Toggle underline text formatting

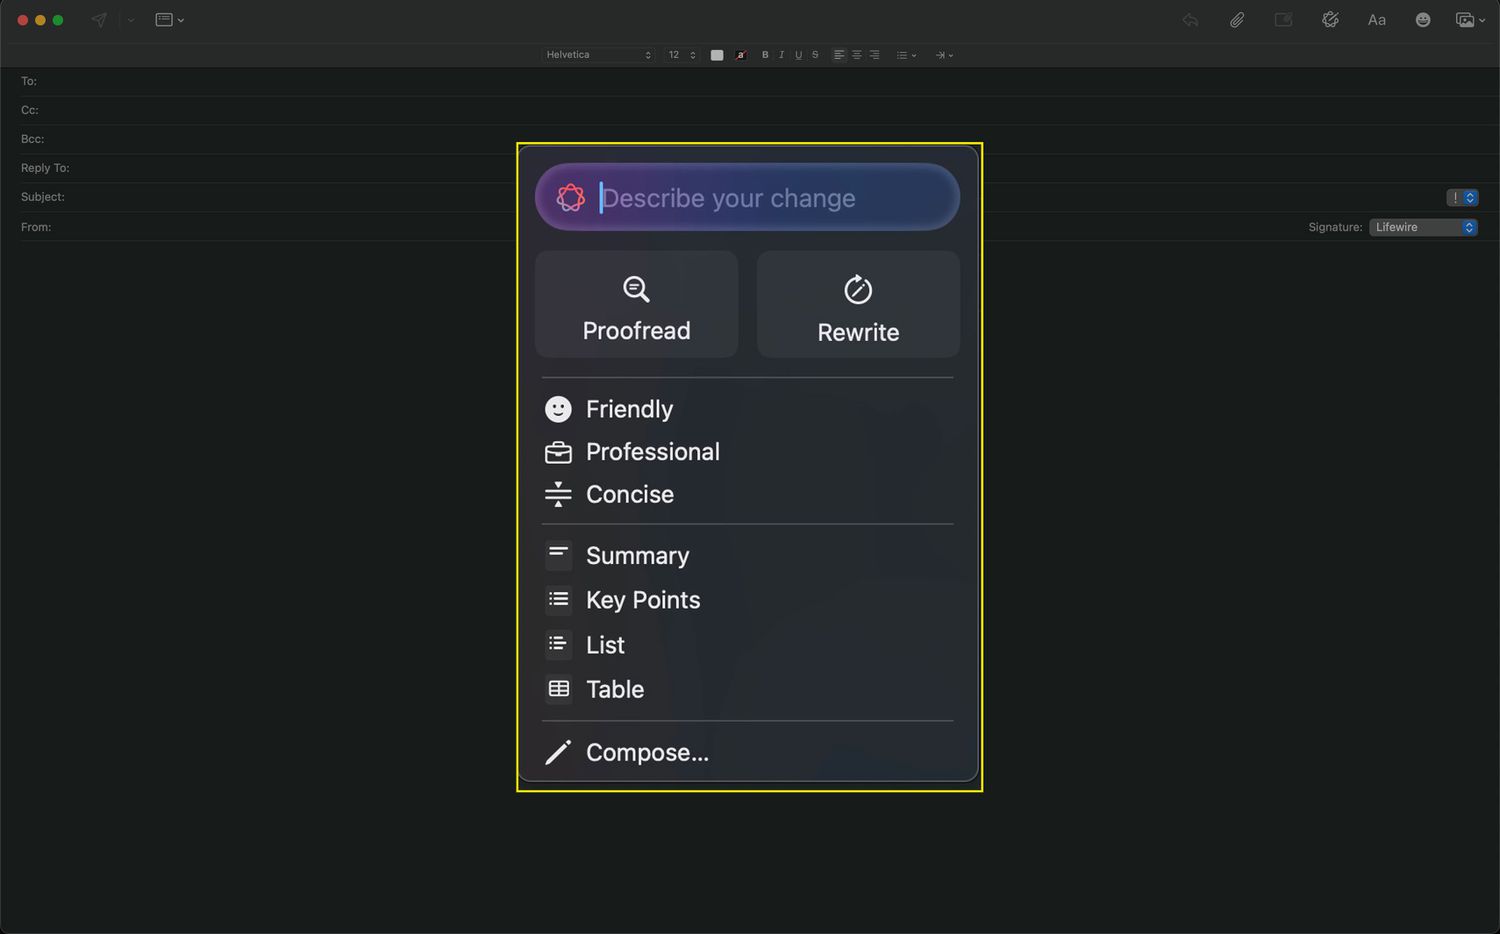click(x=798, y=55)
